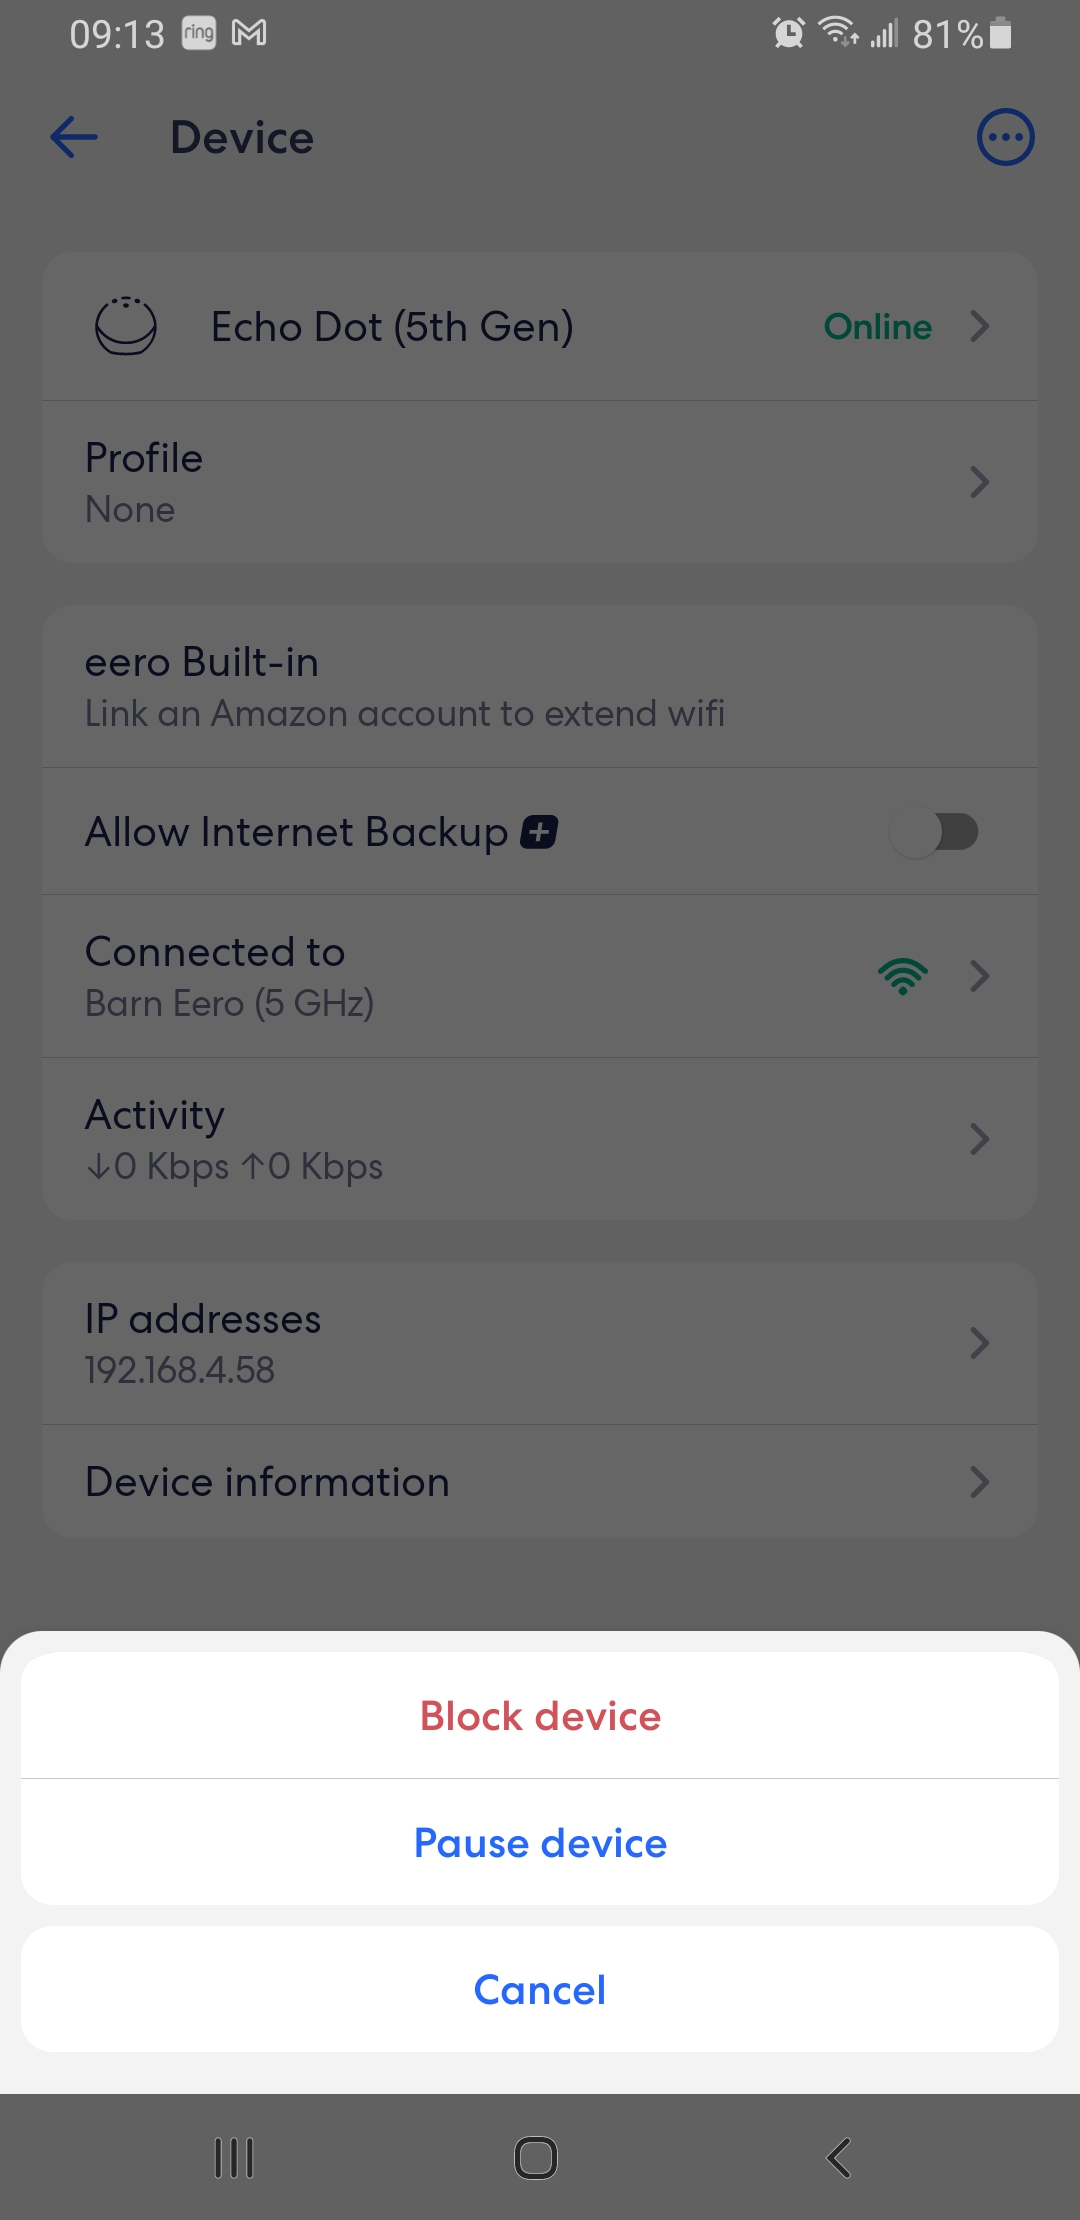Expand the Activity details
This screenshot has width=1080, height=2220.
point(540,1138)
